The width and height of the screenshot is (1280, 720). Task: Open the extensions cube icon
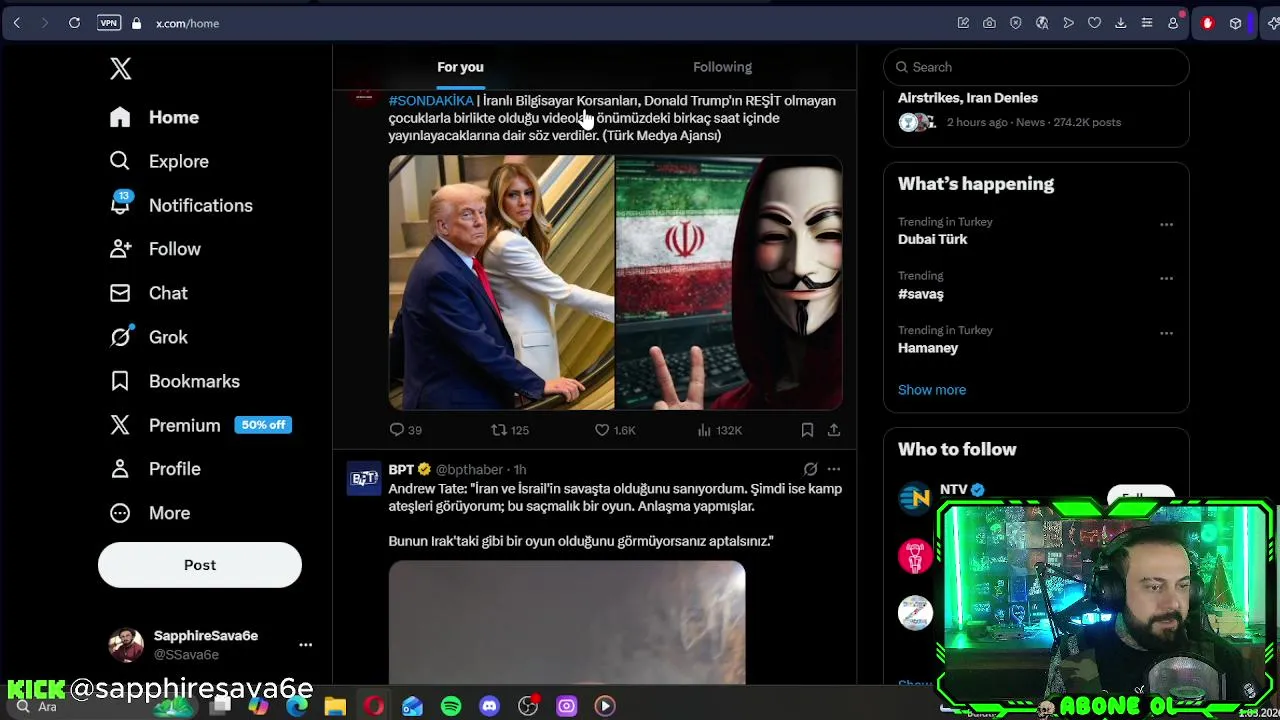pos(1236,23)
